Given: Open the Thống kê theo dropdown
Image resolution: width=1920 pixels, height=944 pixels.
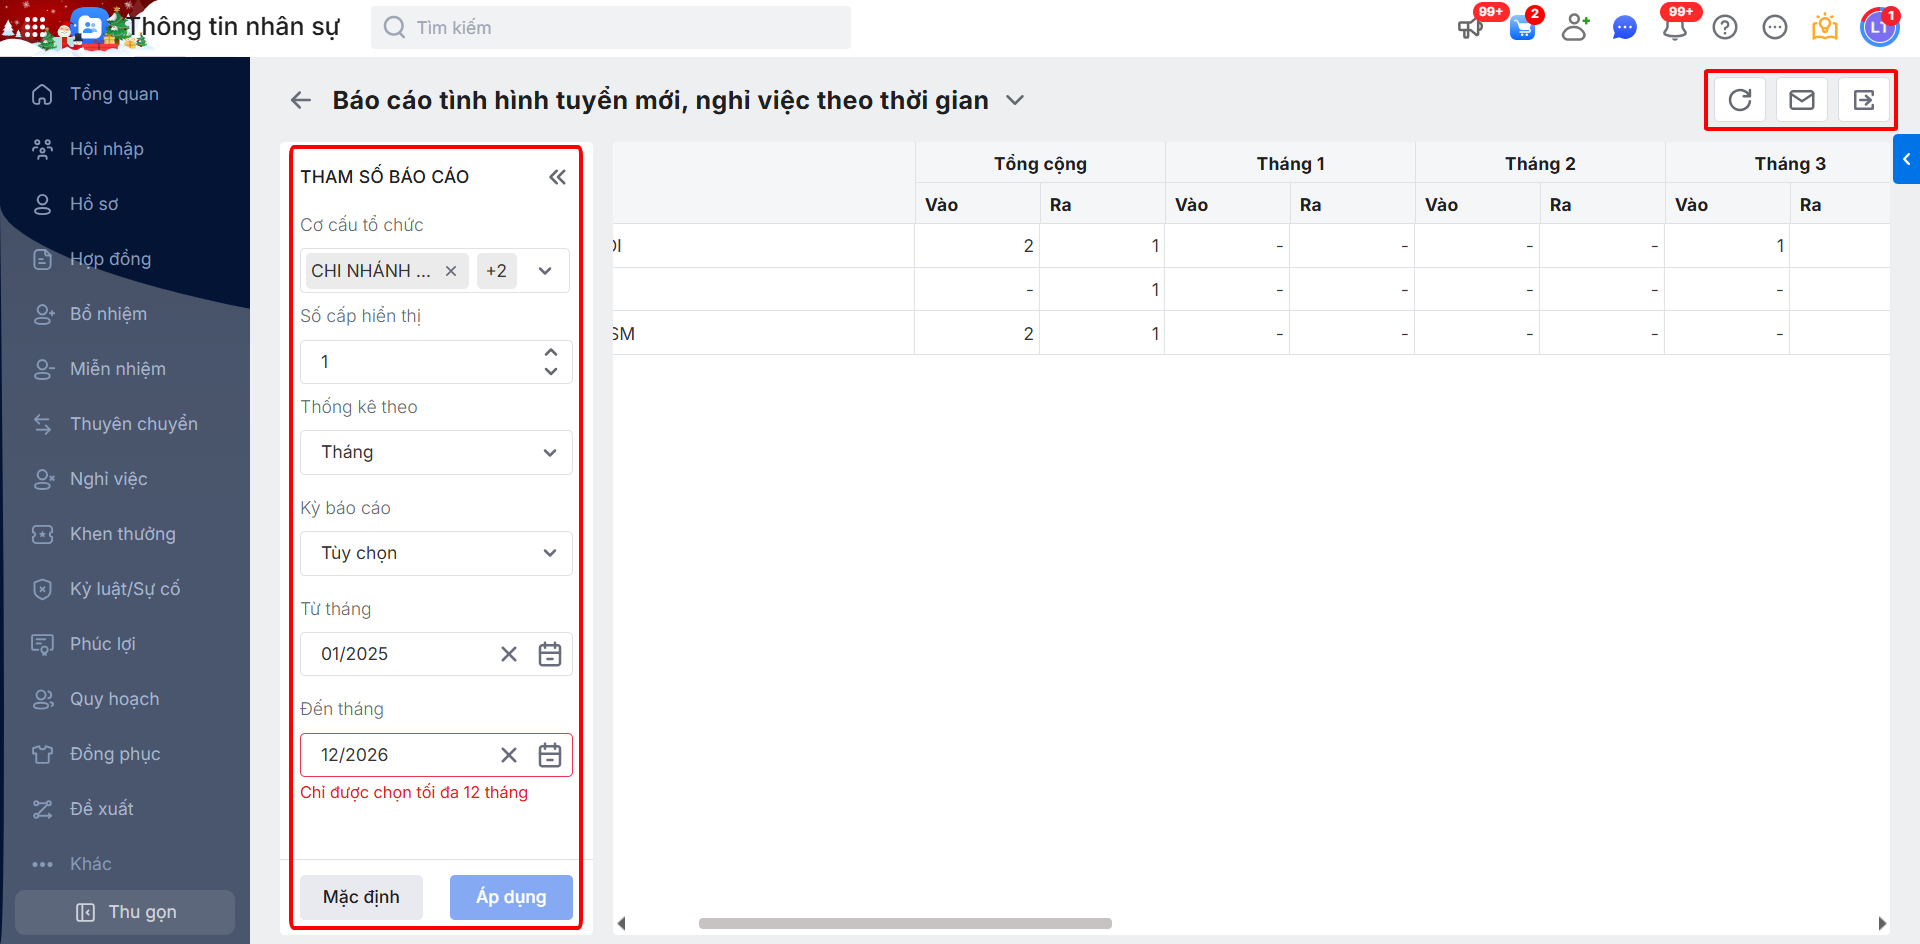Looking at the screenshot, I should coord(436,452).
